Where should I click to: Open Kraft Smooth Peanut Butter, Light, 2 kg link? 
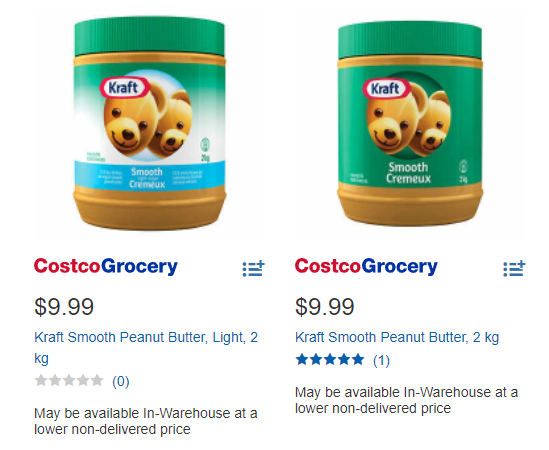[x=146, y=347]
